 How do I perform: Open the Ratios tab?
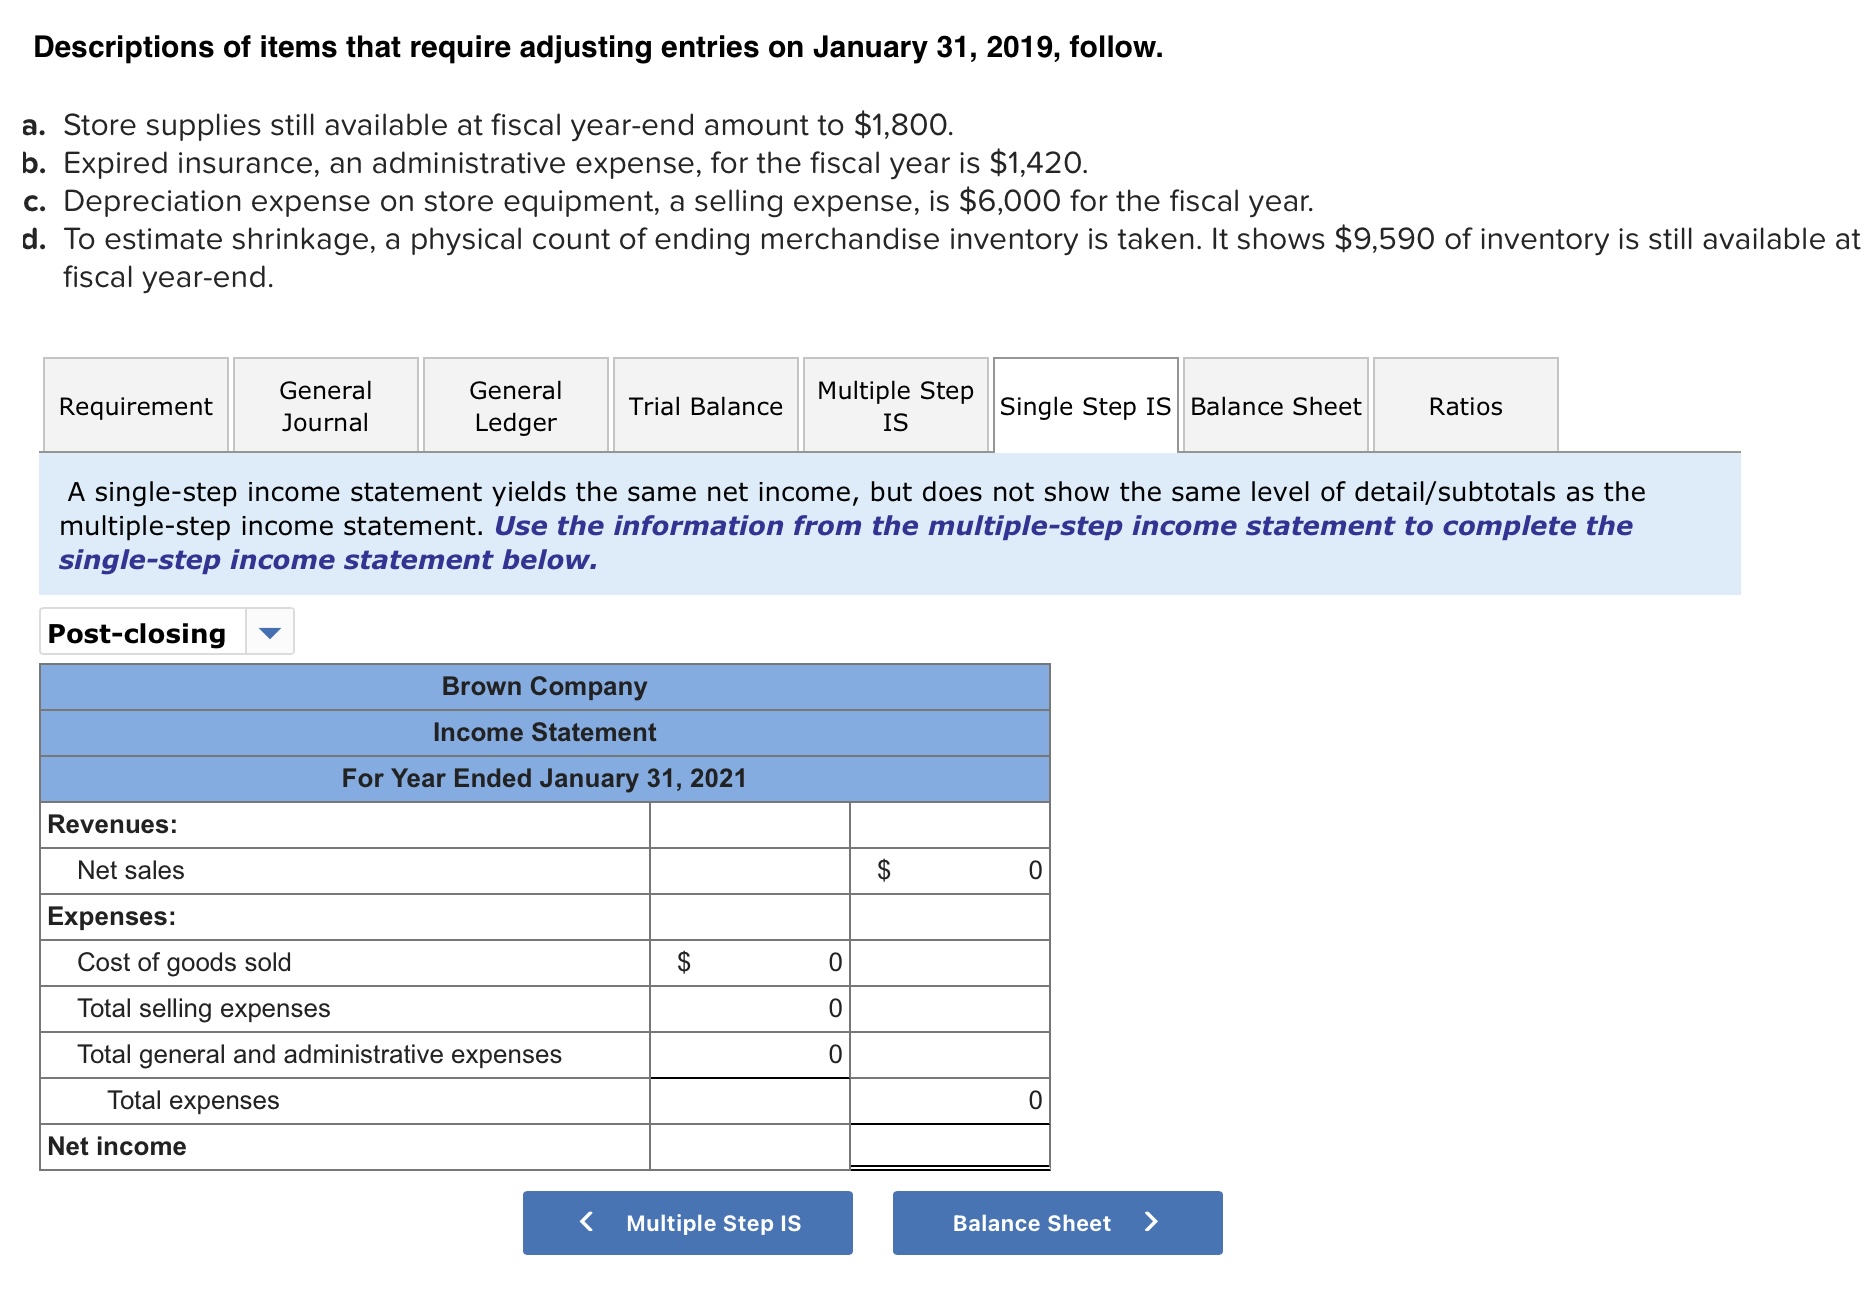(1466, 406)
